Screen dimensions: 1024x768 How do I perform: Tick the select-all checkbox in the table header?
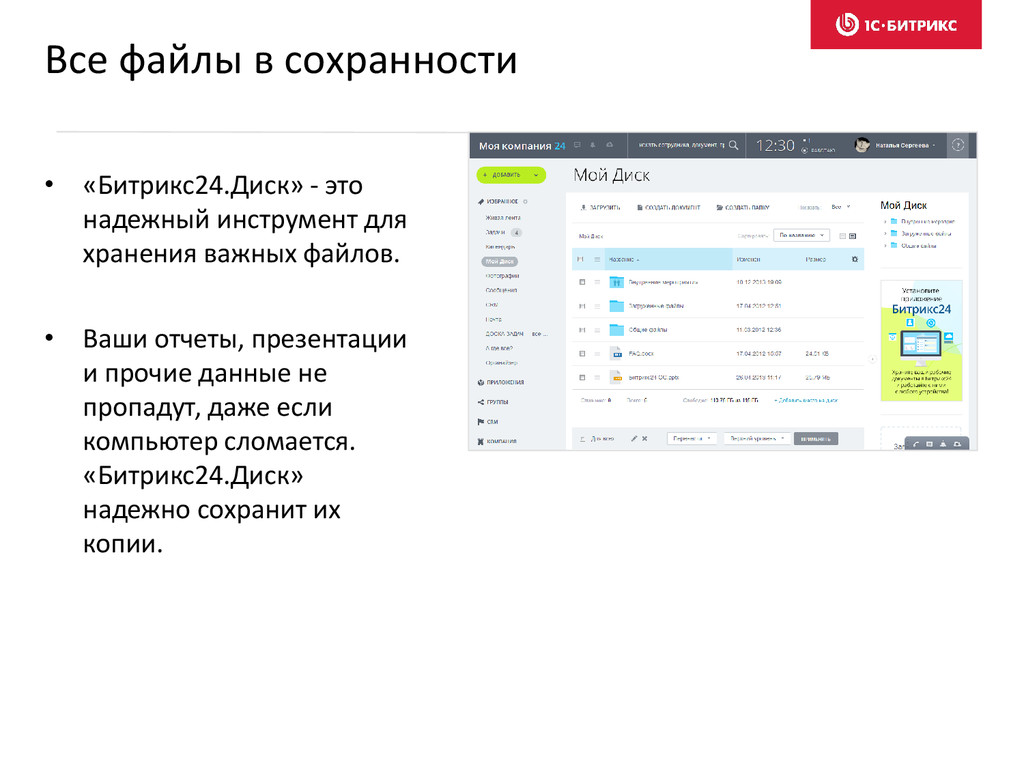tap(581, 259)
